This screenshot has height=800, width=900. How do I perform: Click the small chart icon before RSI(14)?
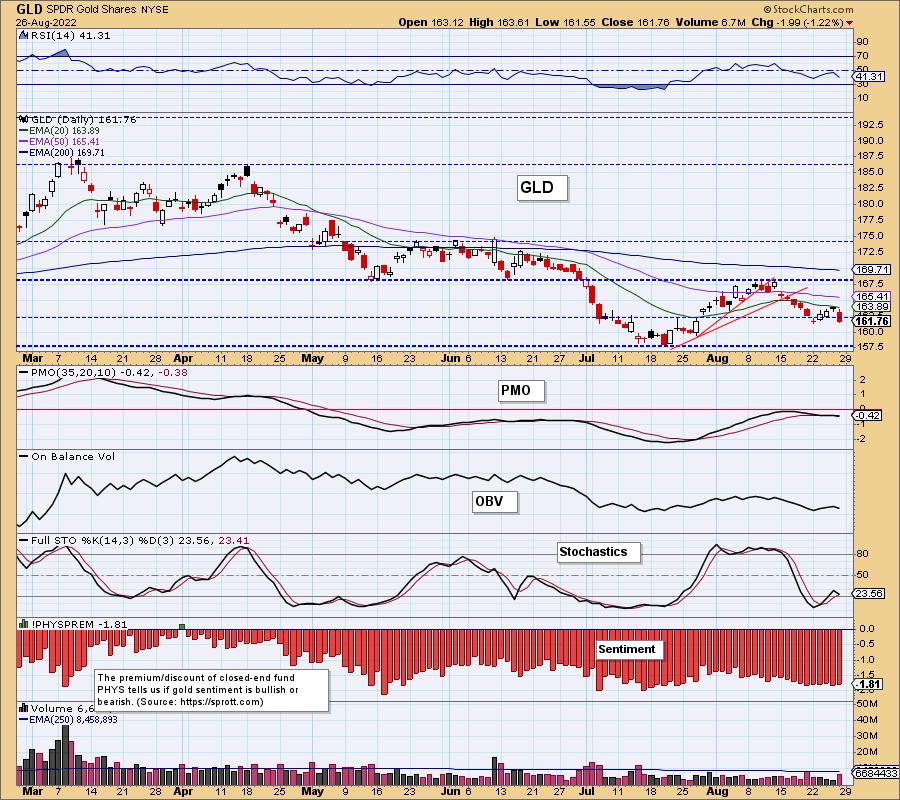pyautogui.click(x=23, y=35)
